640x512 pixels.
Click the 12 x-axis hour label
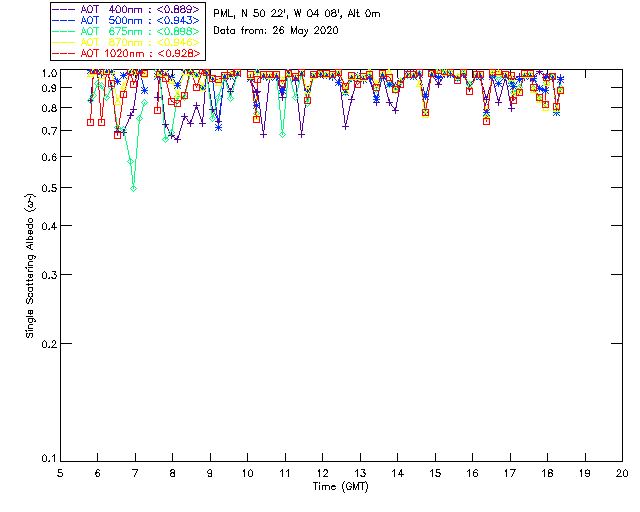322,473
